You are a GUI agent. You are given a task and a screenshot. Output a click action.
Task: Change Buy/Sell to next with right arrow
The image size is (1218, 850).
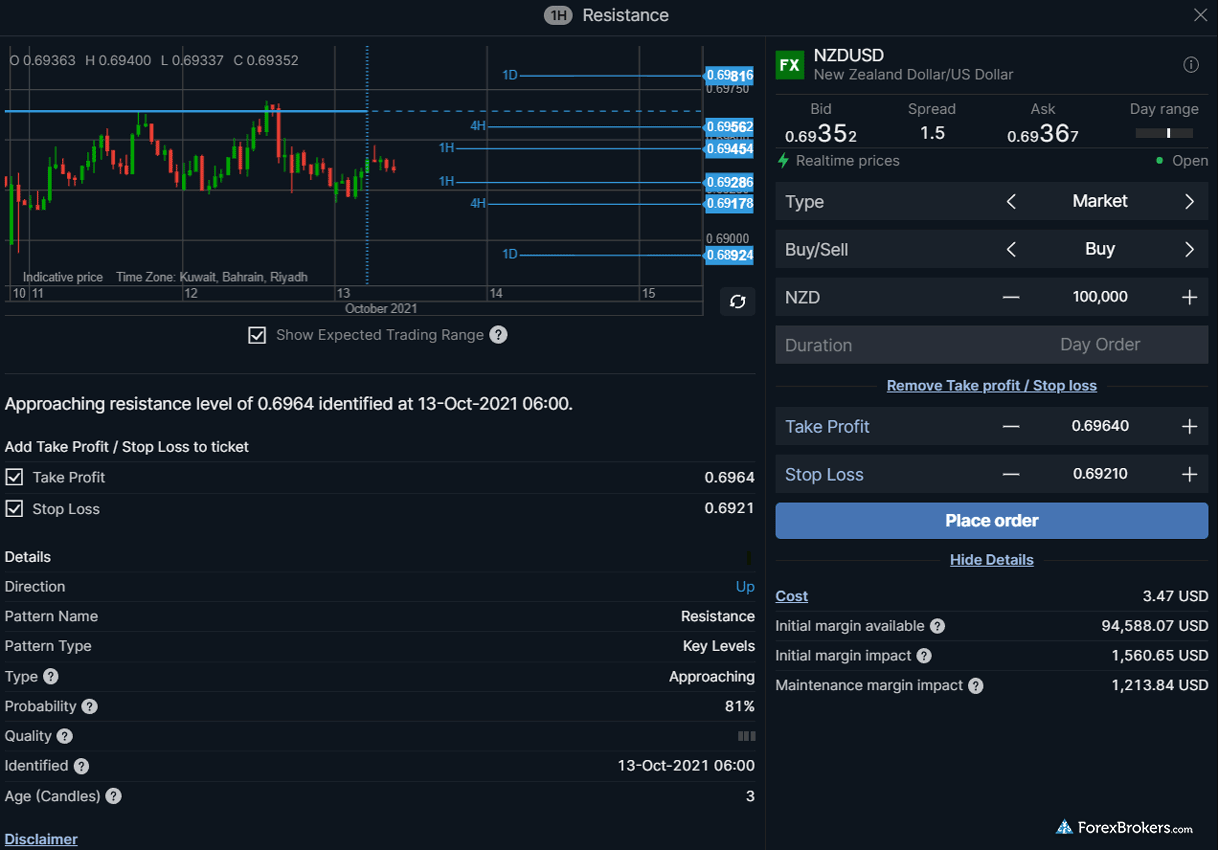click(1189, 250)
